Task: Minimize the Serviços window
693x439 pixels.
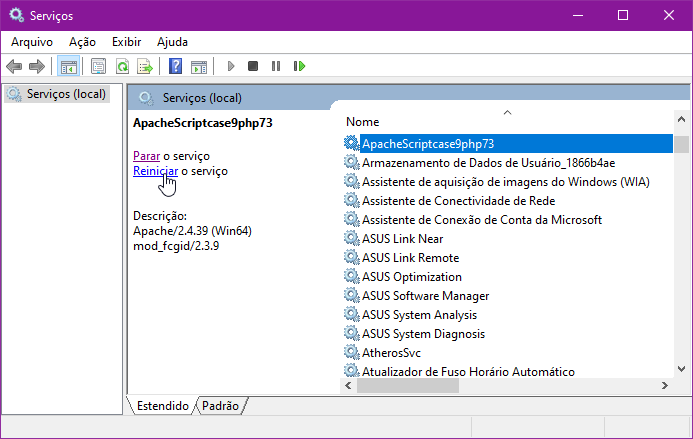Action: (x=578, y=15)
